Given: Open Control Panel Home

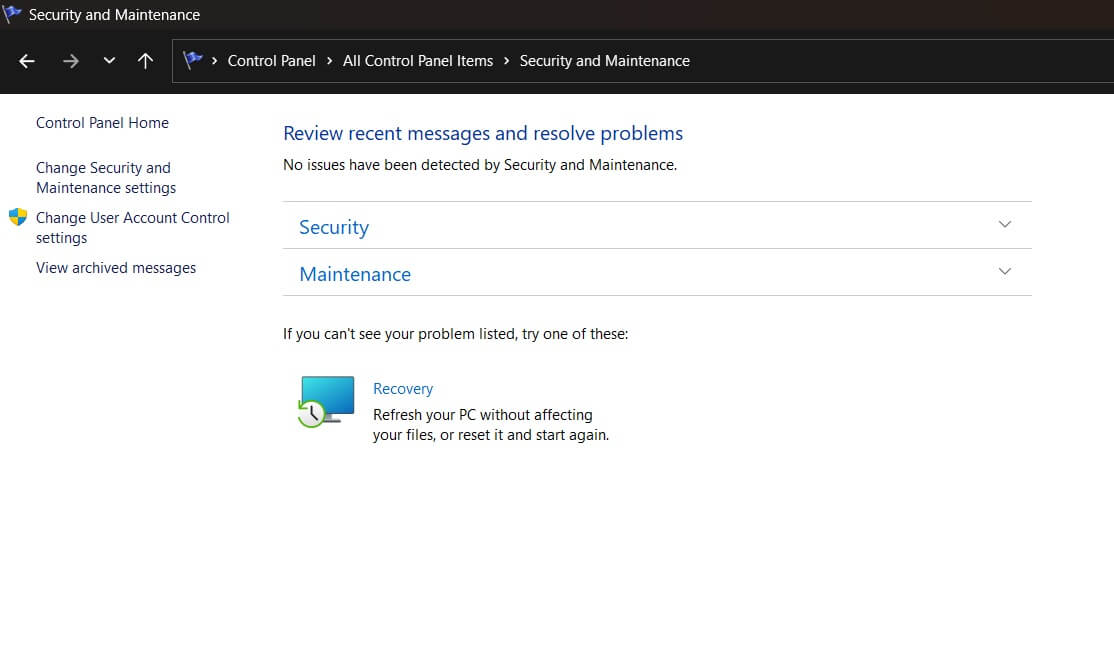Looking at the screenshot, I should 102,122.
